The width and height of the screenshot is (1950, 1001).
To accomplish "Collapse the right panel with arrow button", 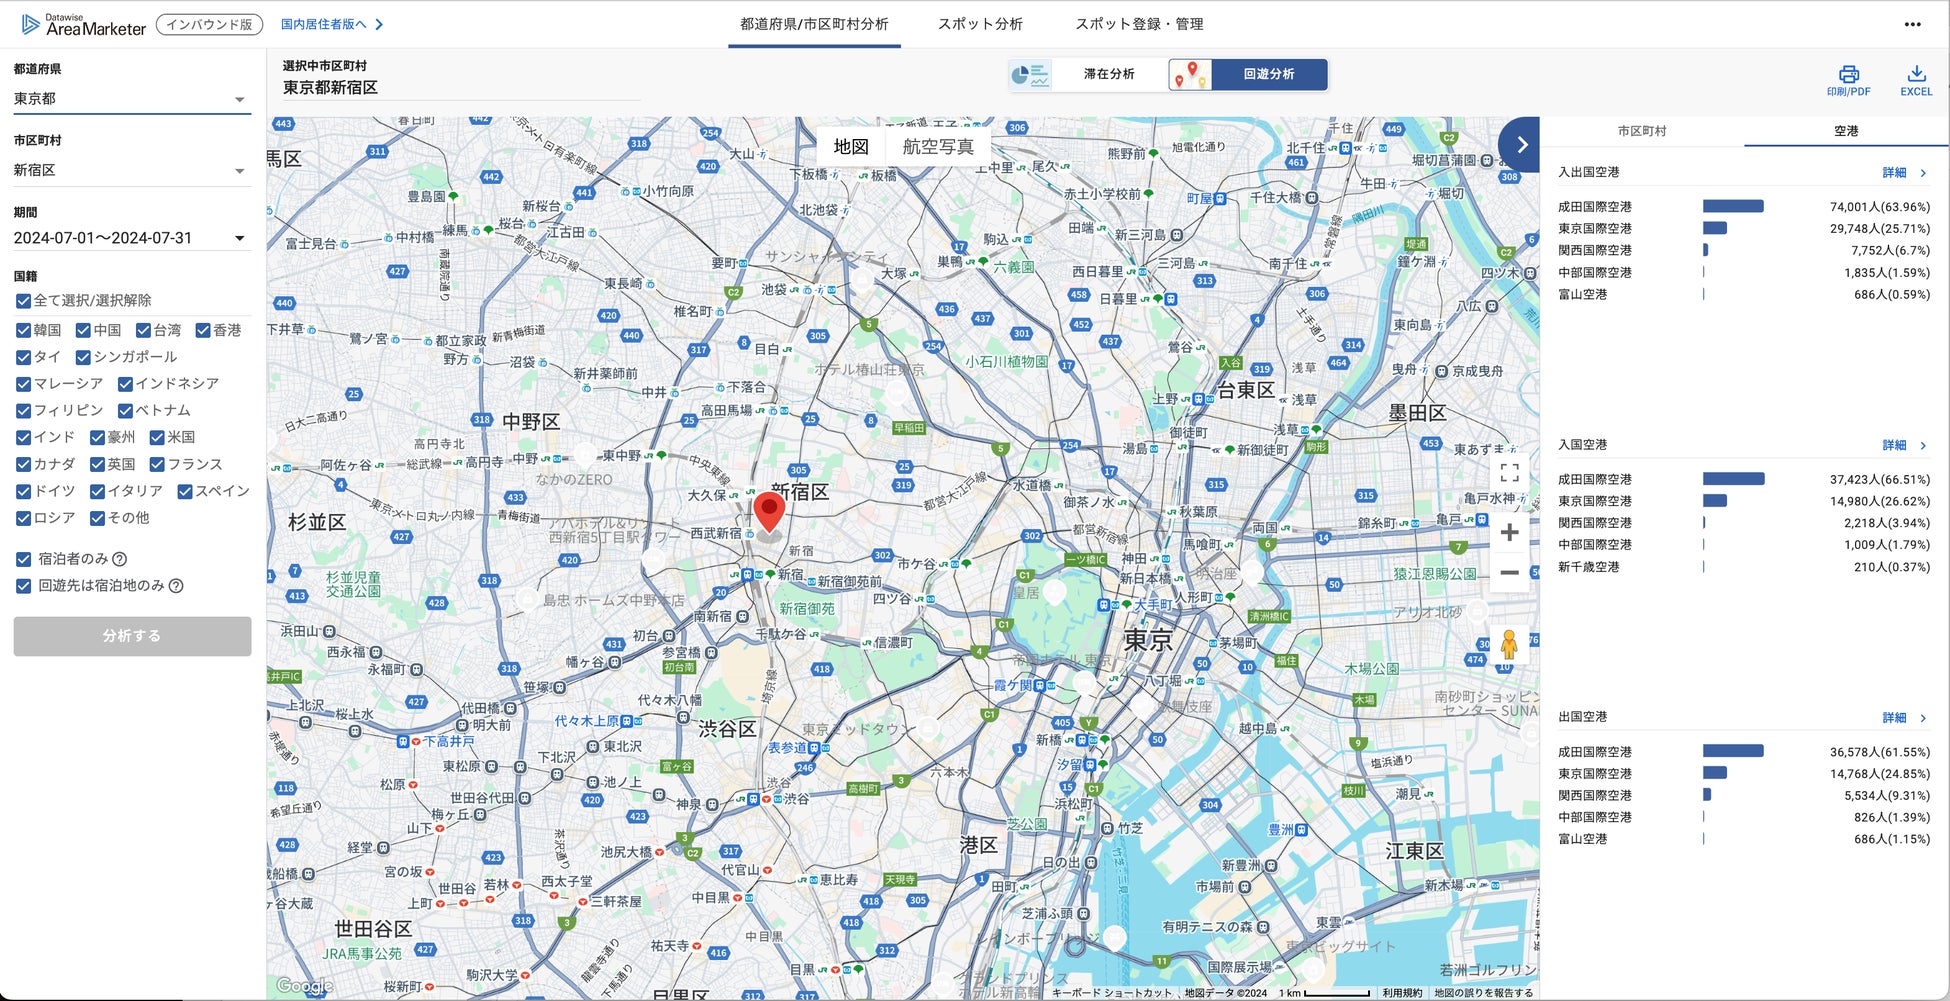I will coord(1520,145).
